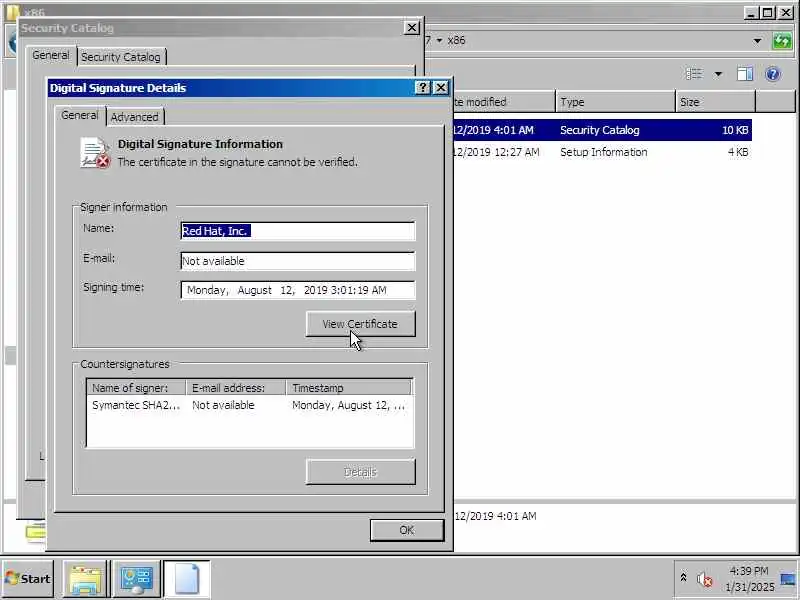Click the 10 KB size cell
The height and width of the screenshot is (600, 800).
click(735, 130)
